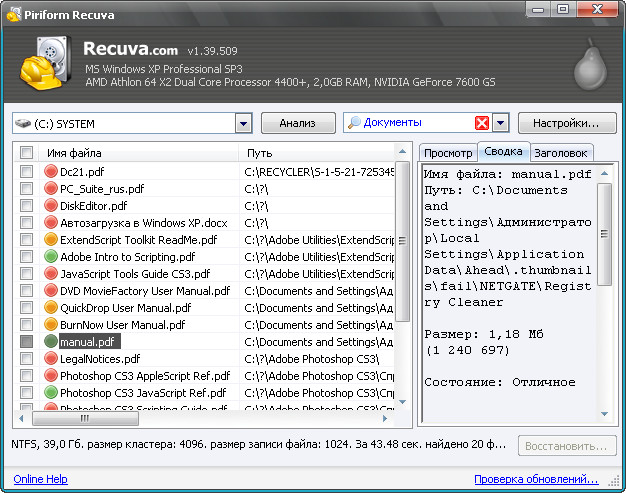Click the orange dot for QuickDrop User Manual.pdf

(51, 307)
